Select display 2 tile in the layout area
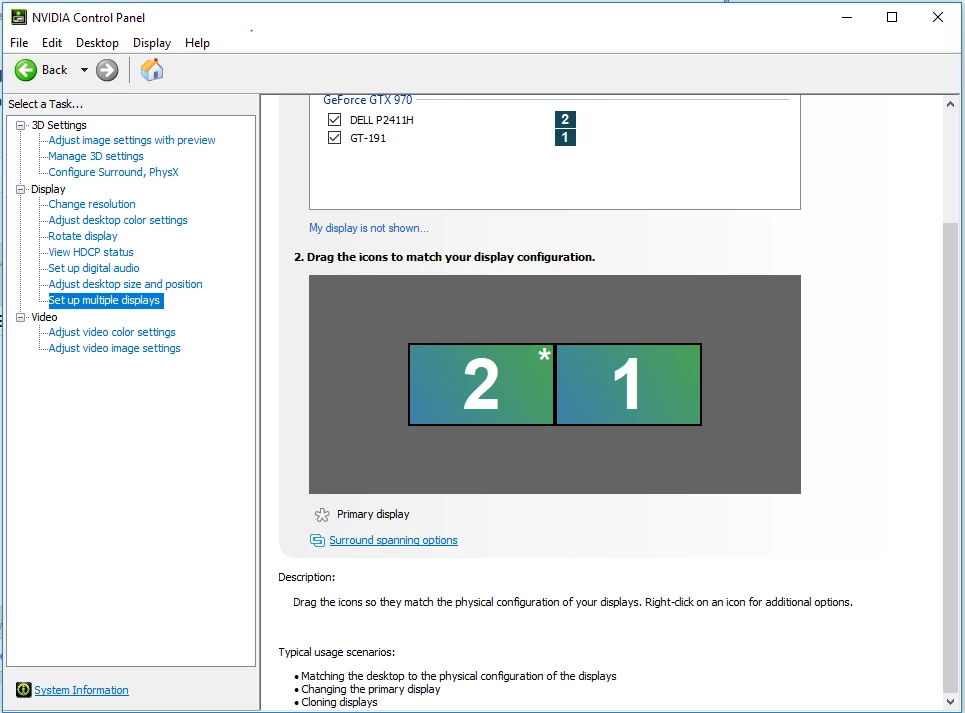 [481, 384]
